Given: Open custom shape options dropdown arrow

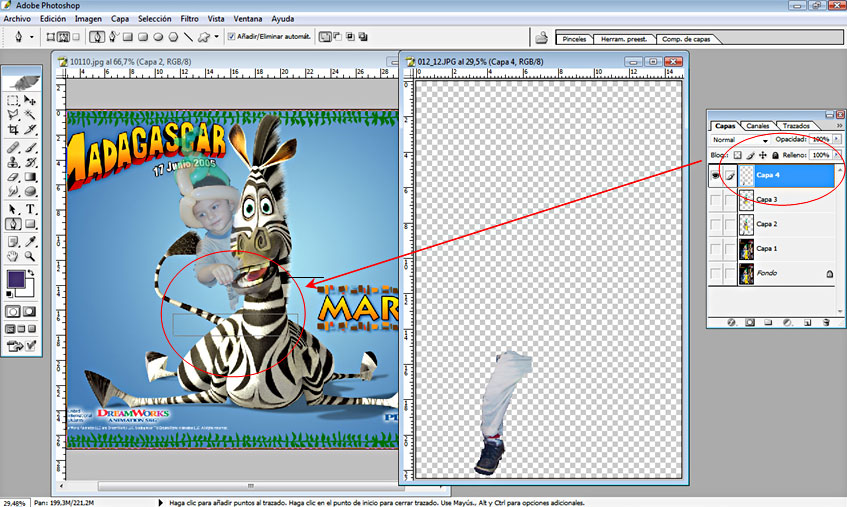Looking at the screenshot, I should pyautogui.click(x=217, y=37).
